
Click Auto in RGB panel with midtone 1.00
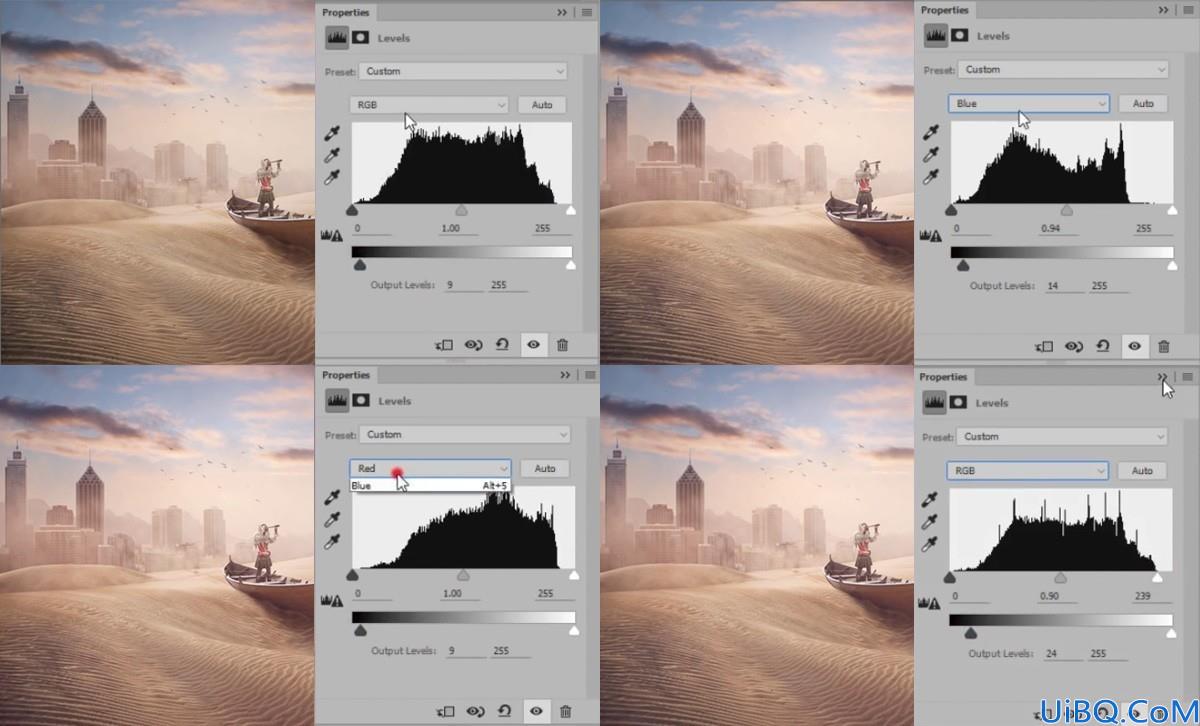(542, 104)
